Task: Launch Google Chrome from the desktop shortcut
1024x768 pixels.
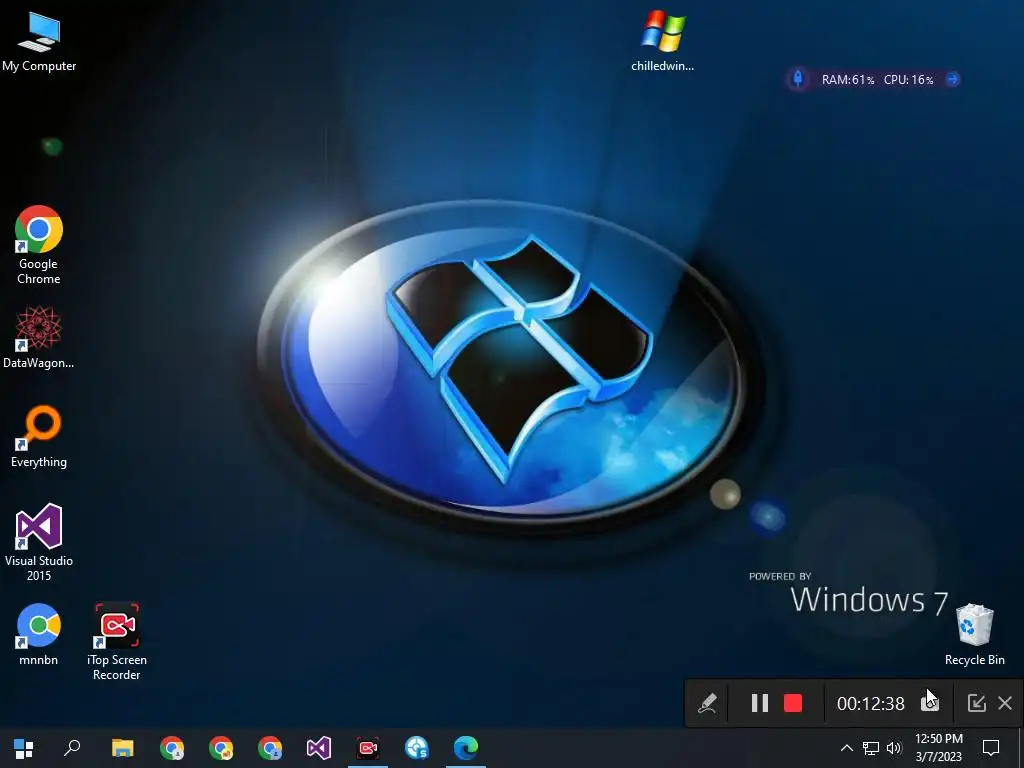Action: pos(39,245)
